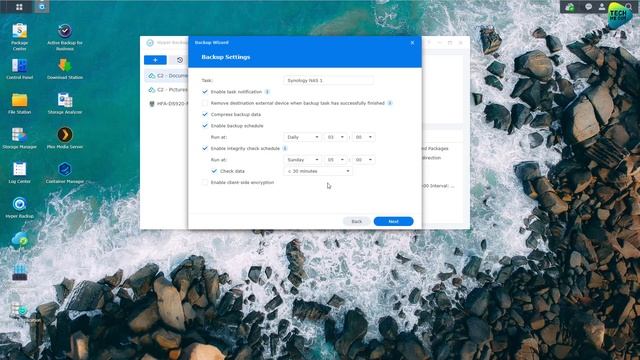Open backup version history clock icon
The image size is (640, 360).
(x=180, y=60)
